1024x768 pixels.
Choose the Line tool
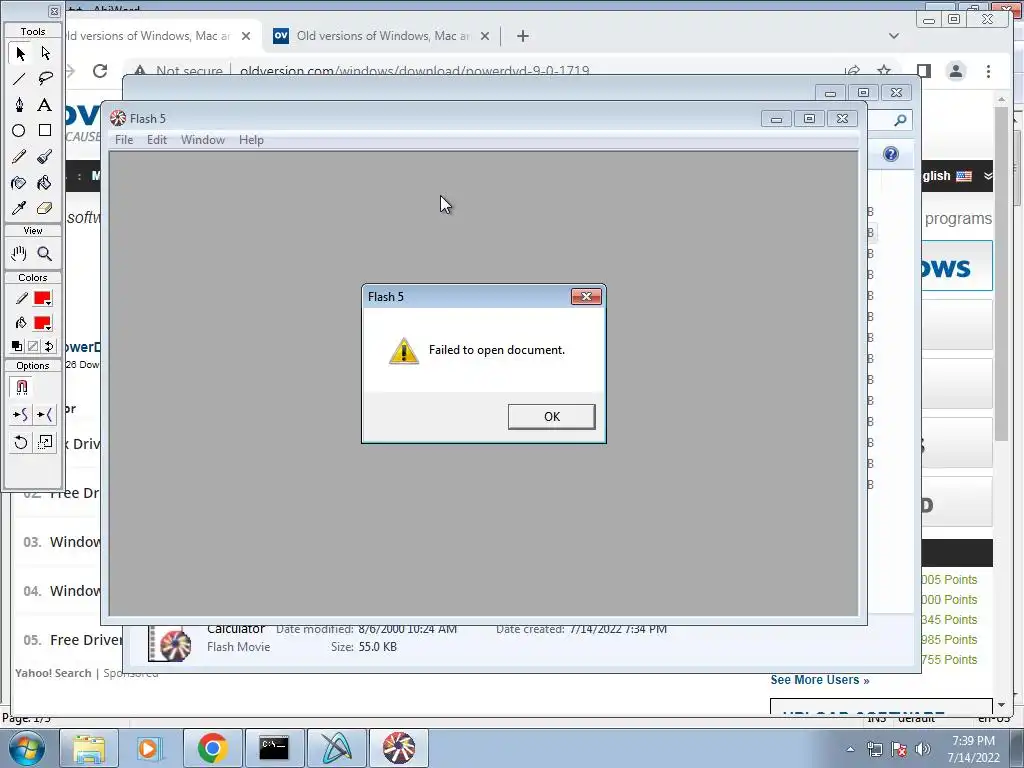(20, 79)
